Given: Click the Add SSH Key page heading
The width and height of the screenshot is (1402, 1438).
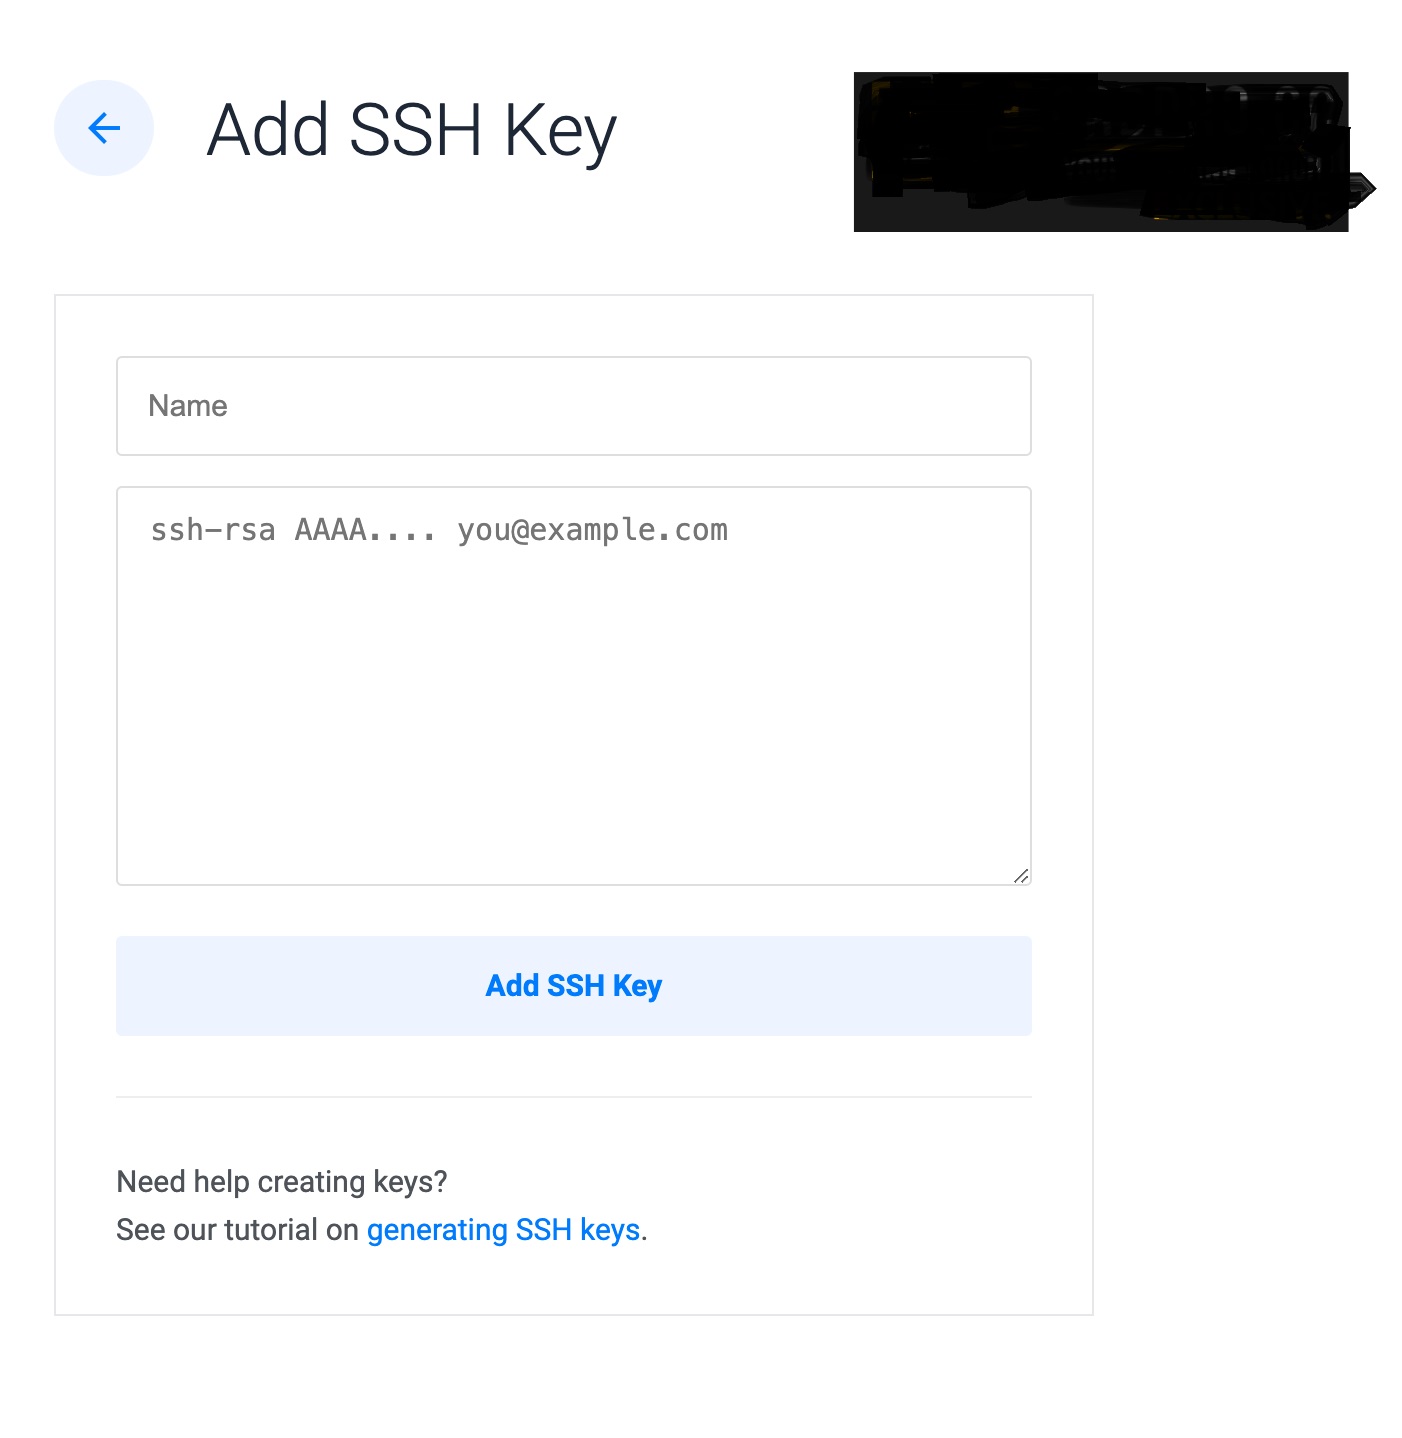Looking at the screenshot, I should [412, 130].
